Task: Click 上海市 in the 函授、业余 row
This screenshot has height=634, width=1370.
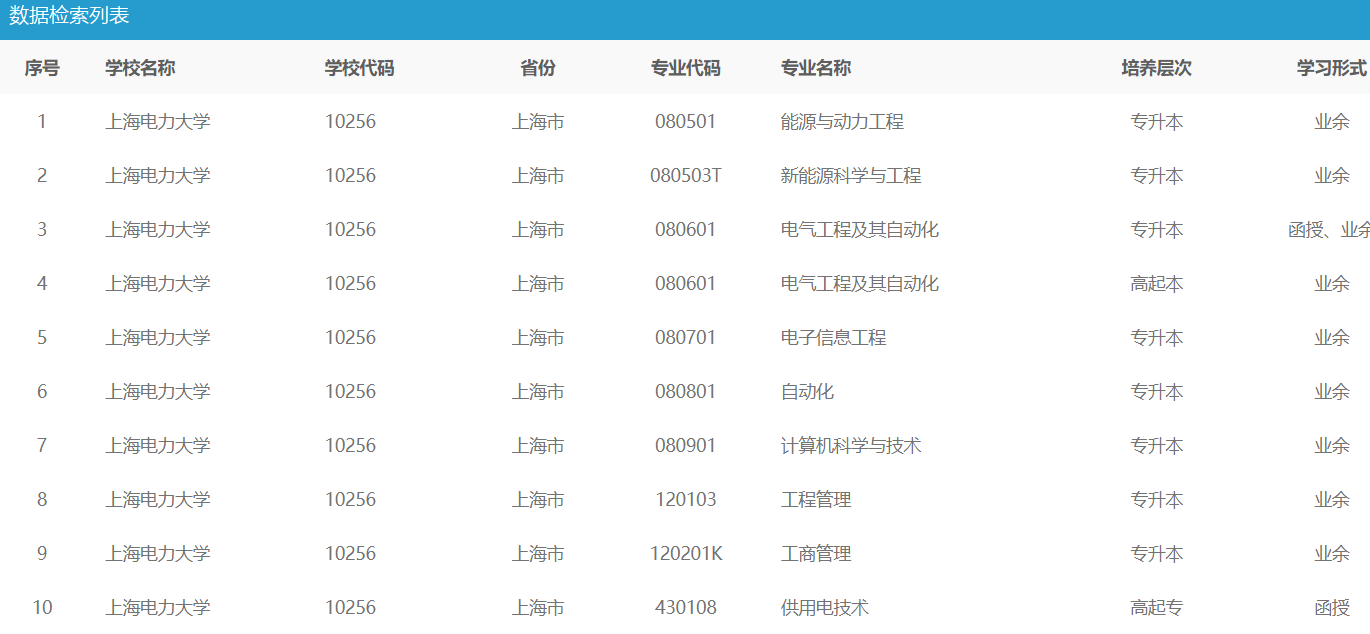Action: [x=538, y=230]
